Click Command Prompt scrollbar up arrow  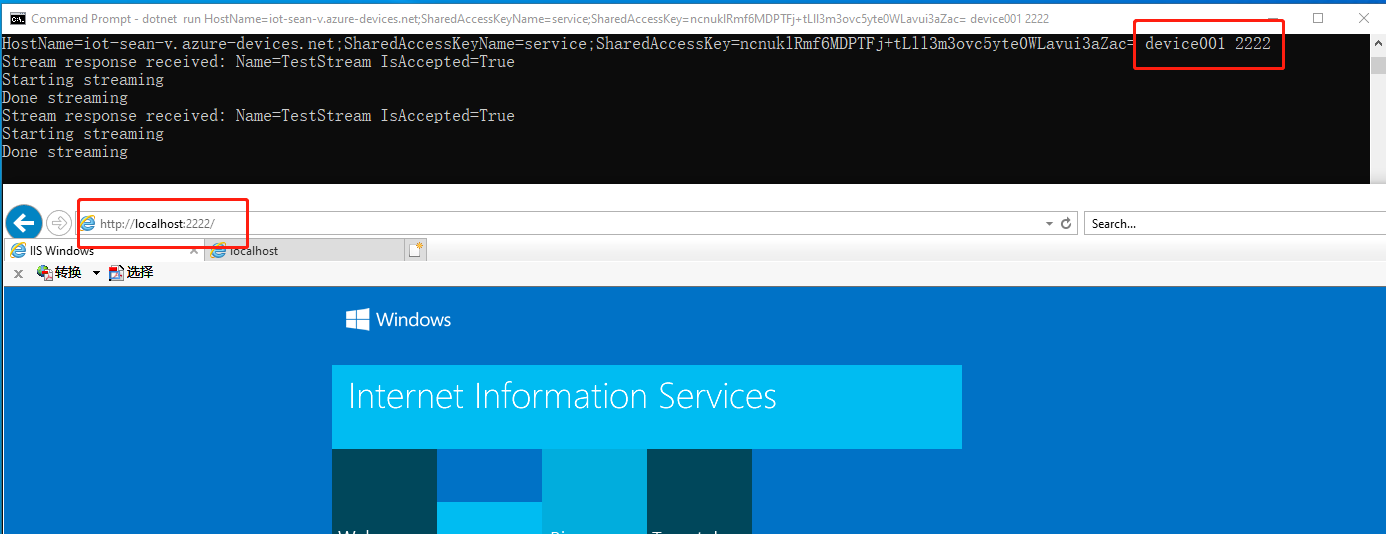point(1378,43)
